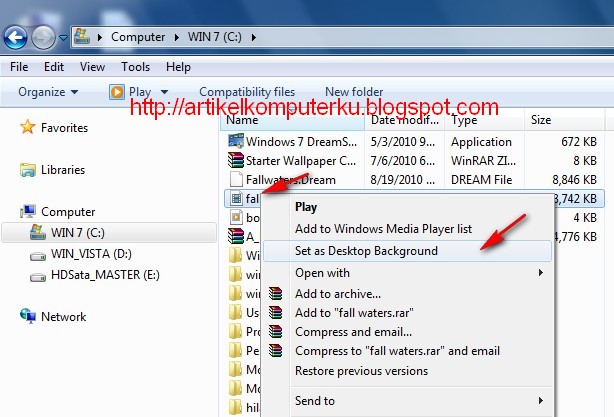Viewport: 614px width, 417px height.
Task: Open the View menu
Action: (x=92, y=67)
